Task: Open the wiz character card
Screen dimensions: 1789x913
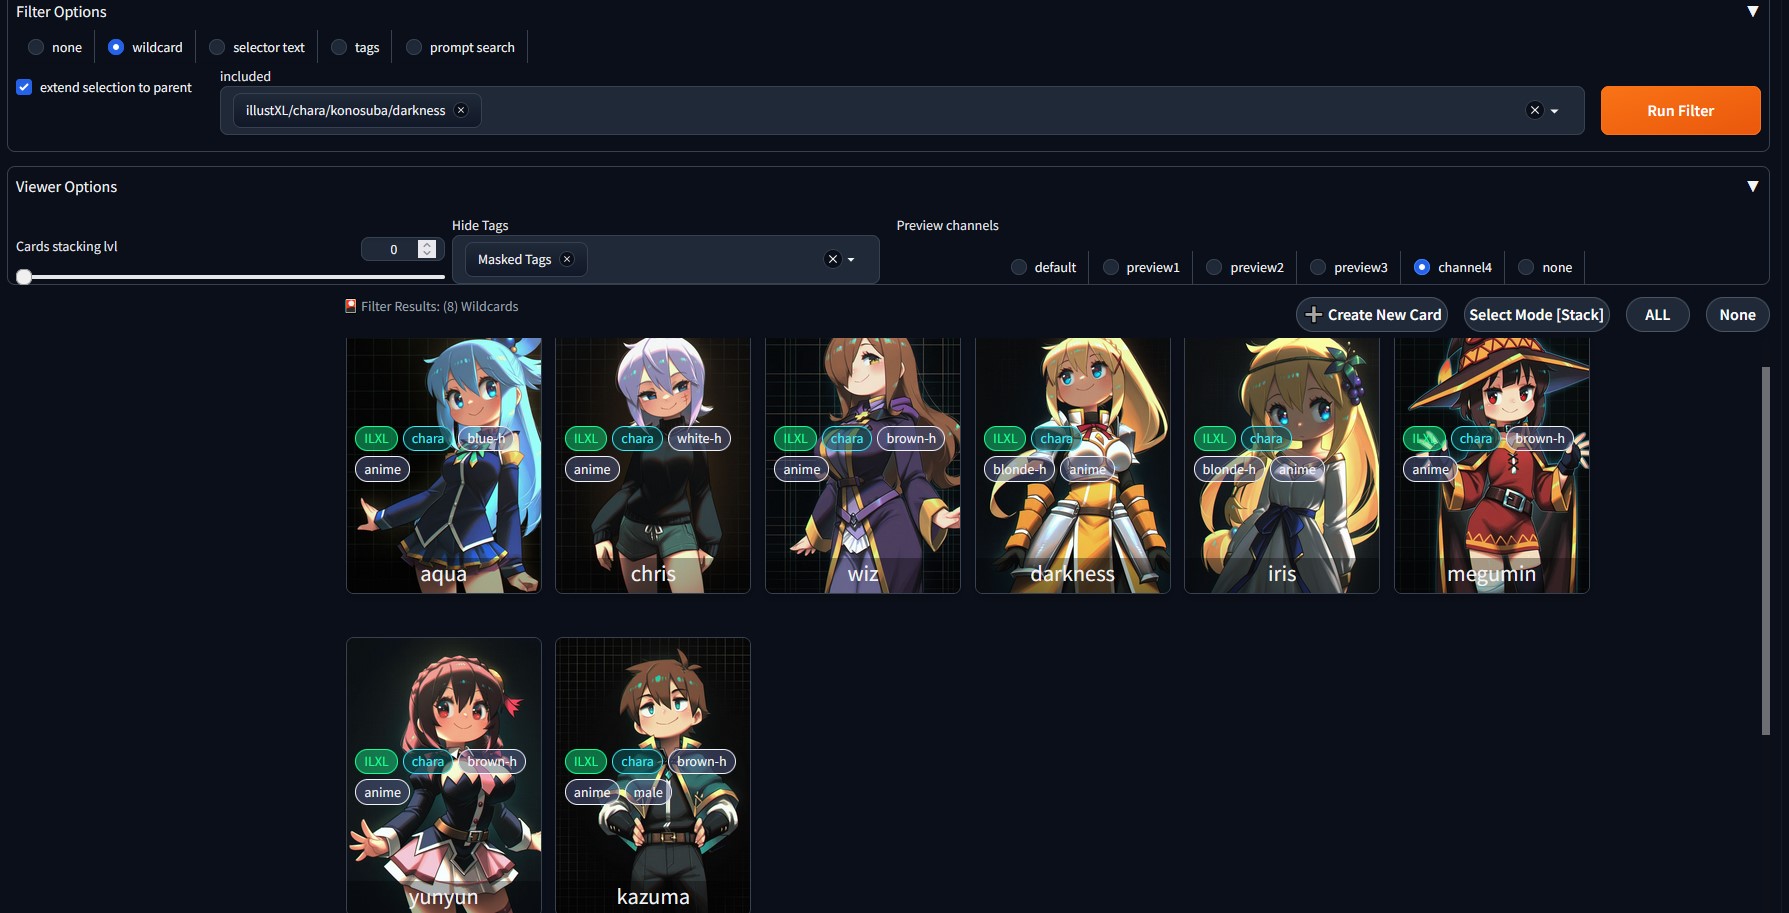Action: pos(863,465)
